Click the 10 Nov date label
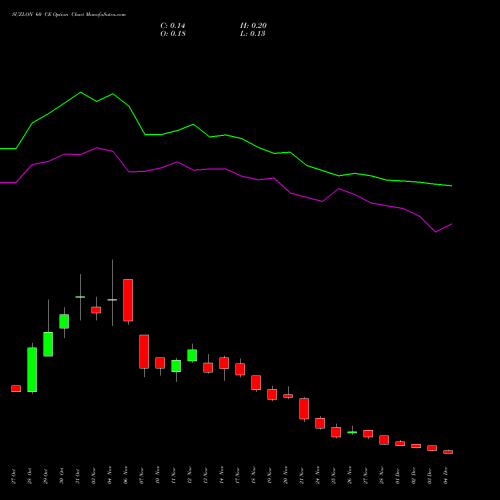The height and width of the screenshot is (500, 500). click(158, 476)
